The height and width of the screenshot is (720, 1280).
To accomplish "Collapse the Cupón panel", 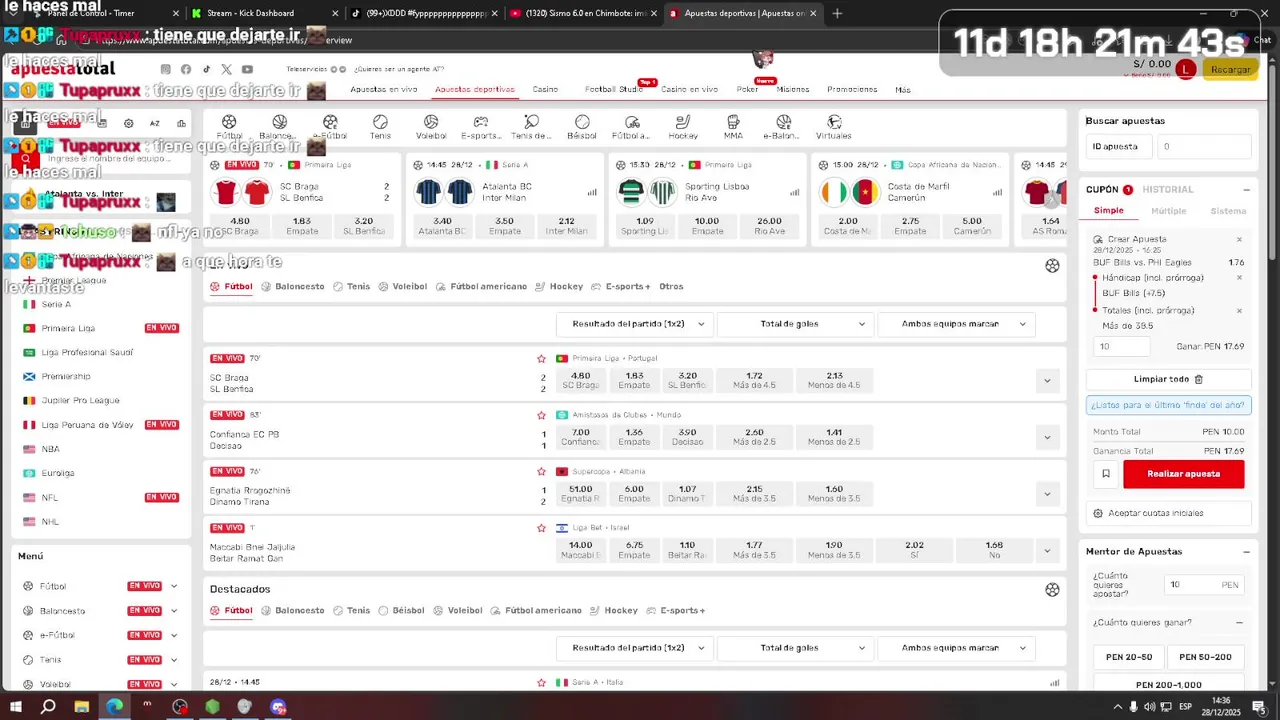I will [1246, 189].
